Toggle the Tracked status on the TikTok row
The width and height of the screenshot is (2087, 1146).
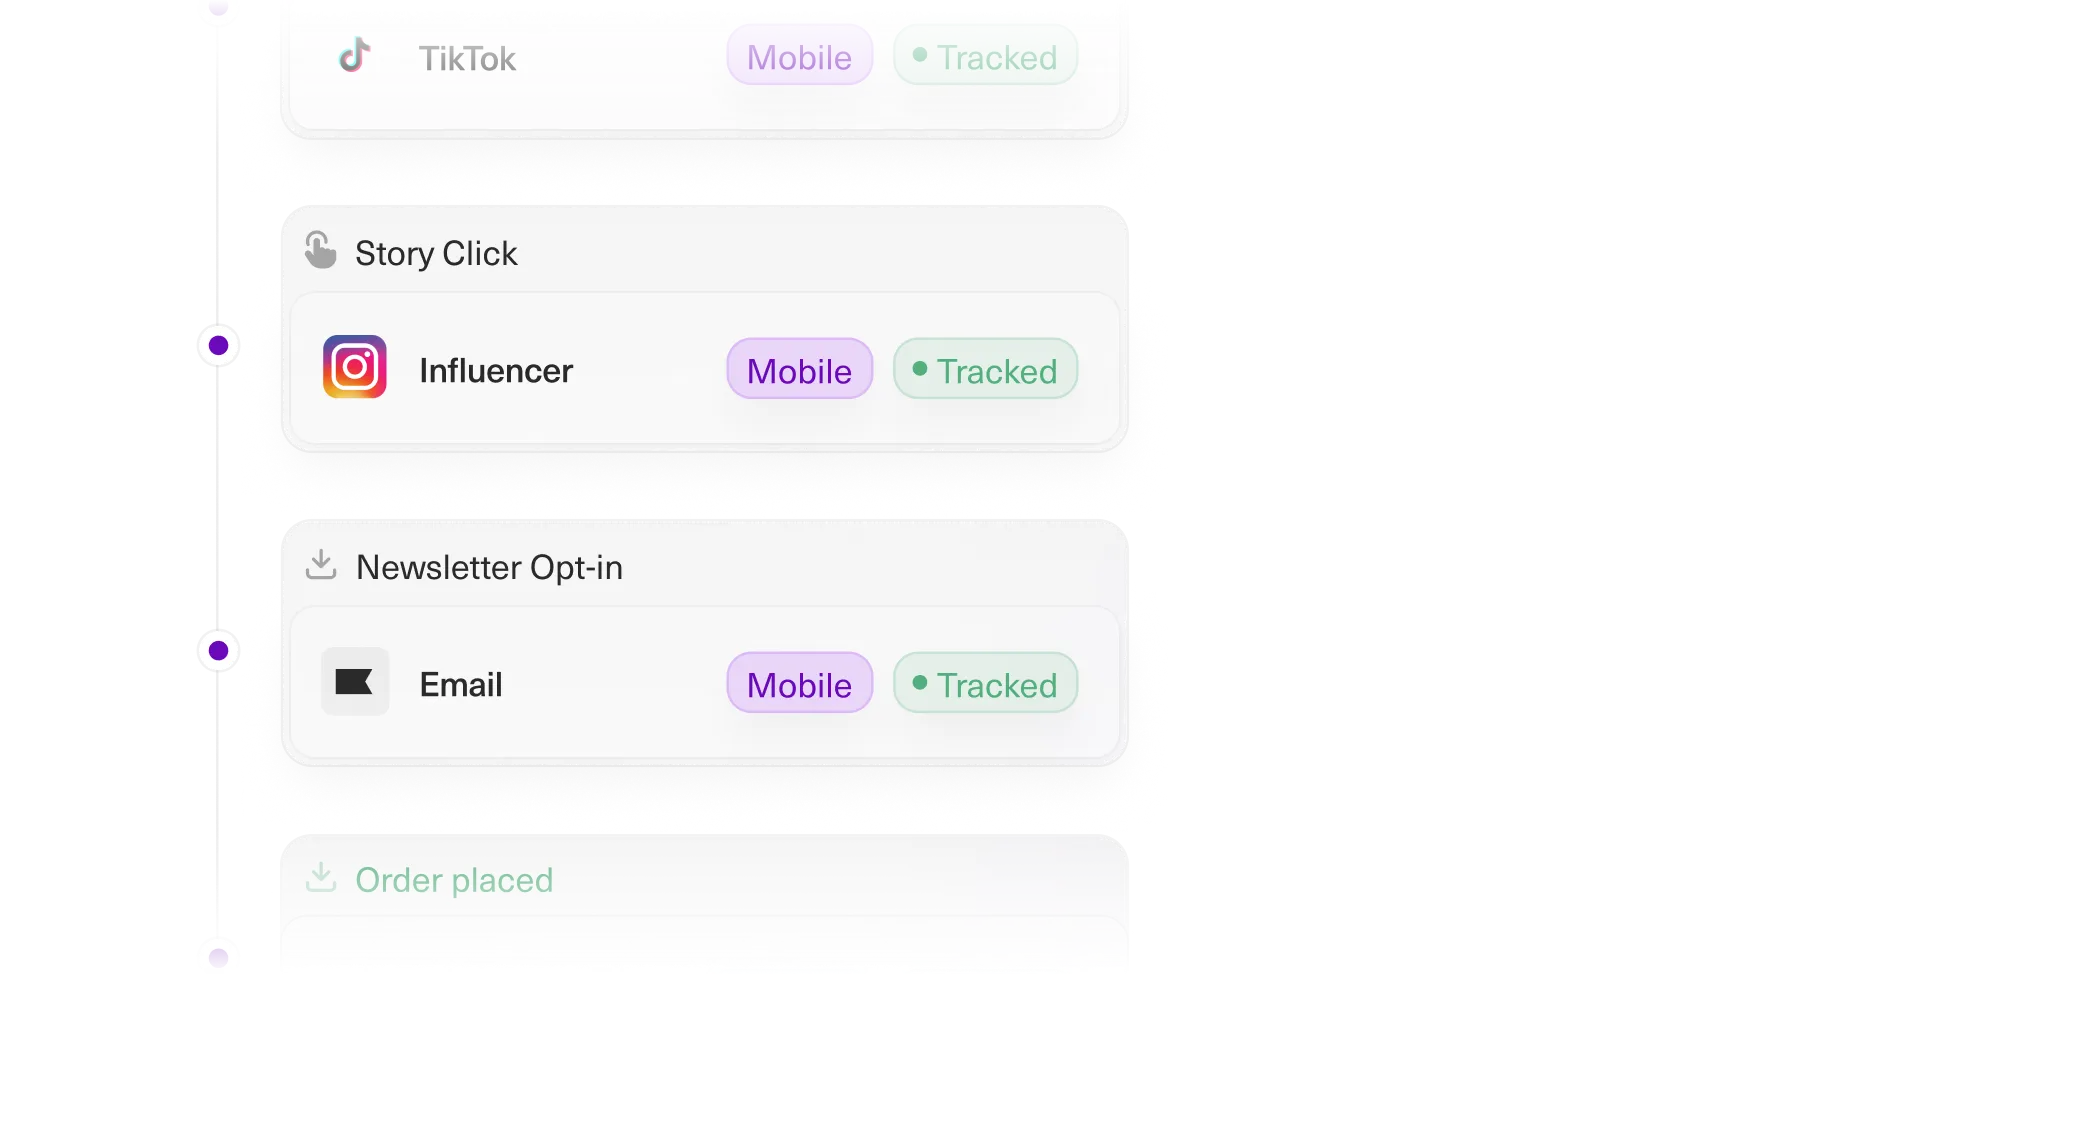click(x=985, y=55)
